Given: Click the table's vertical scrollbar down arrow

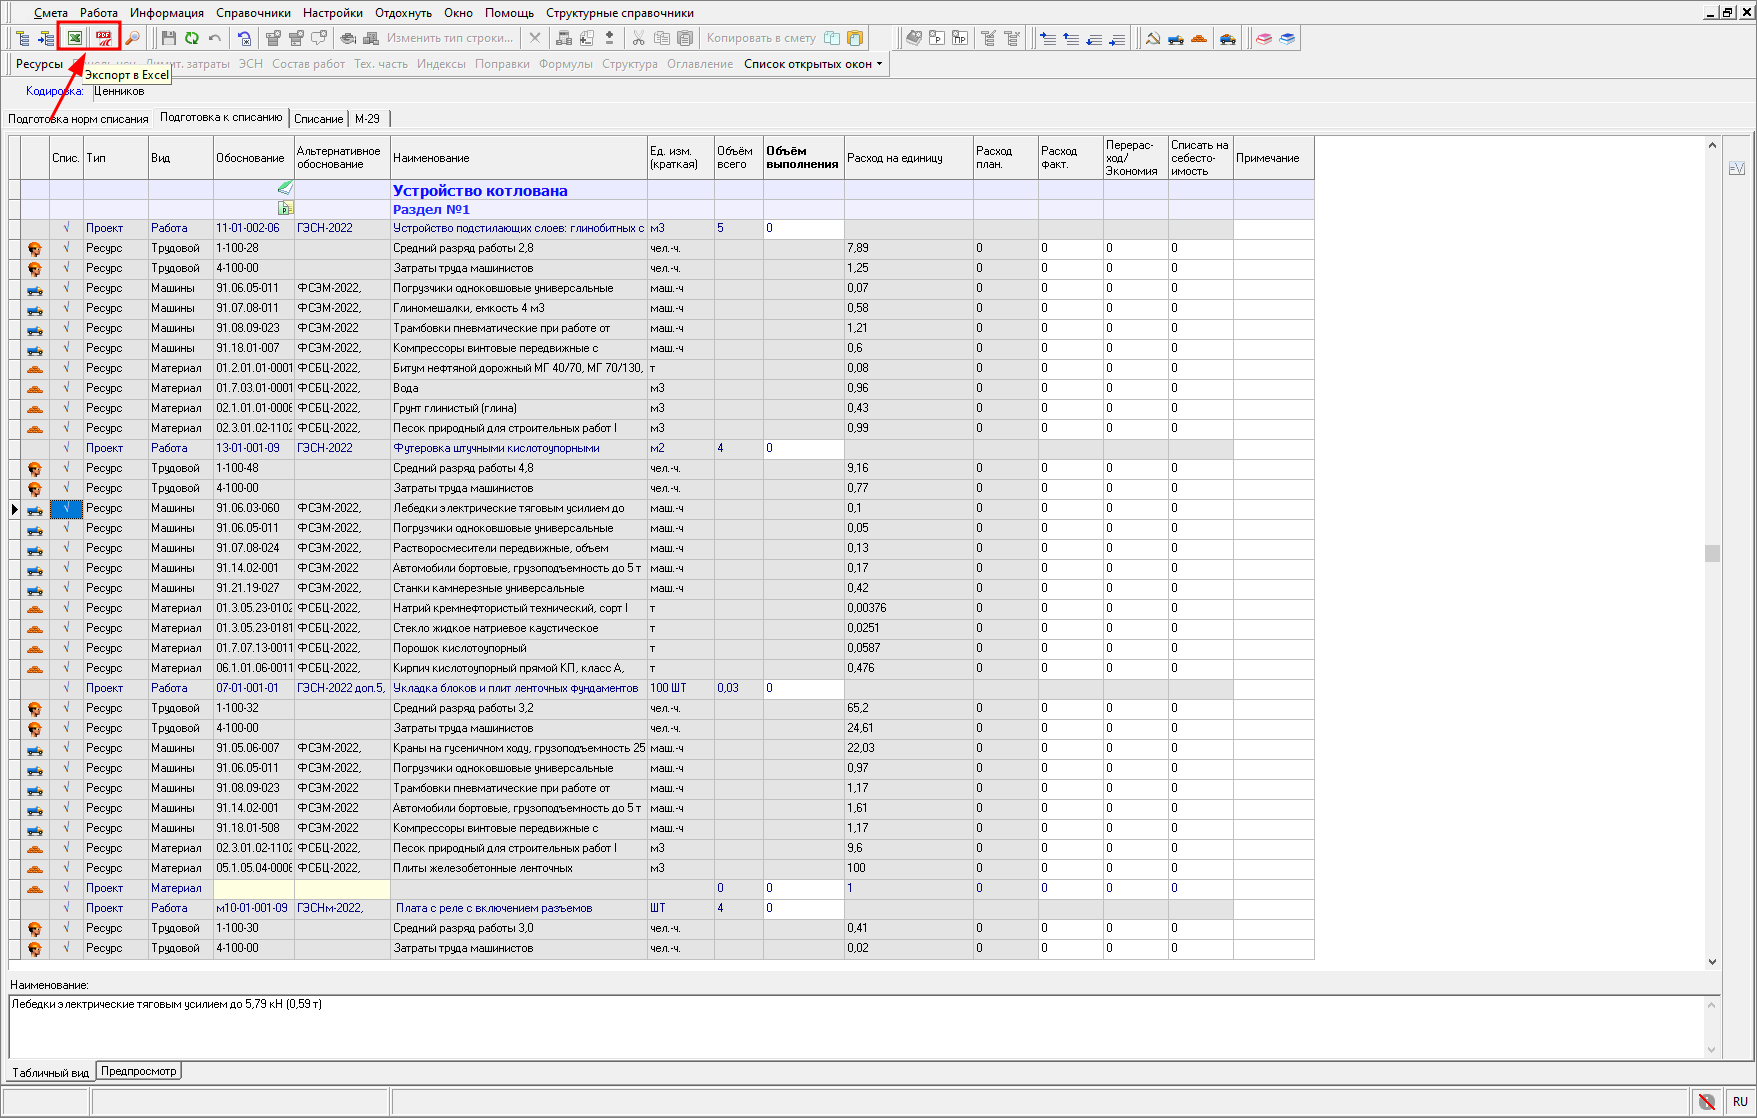Looking at the screenshot, I should tap(1712, 962).
